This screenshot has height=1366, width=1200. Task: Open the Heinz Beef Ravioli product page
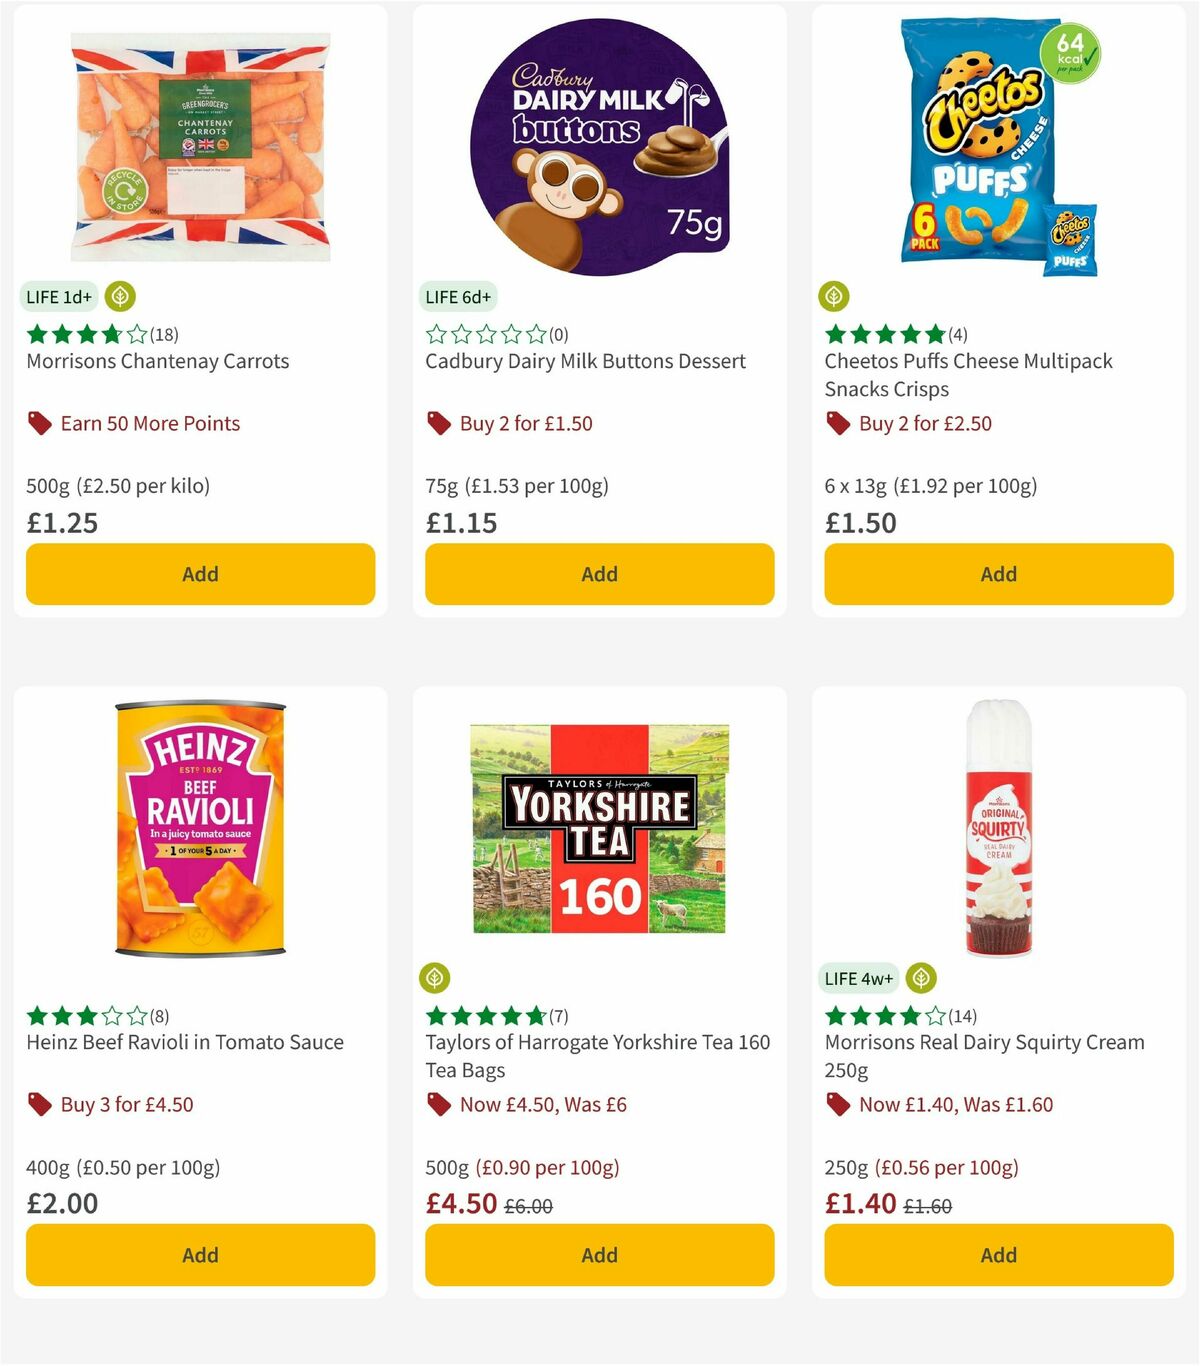pyautogui.click(x=183, y=1042)
